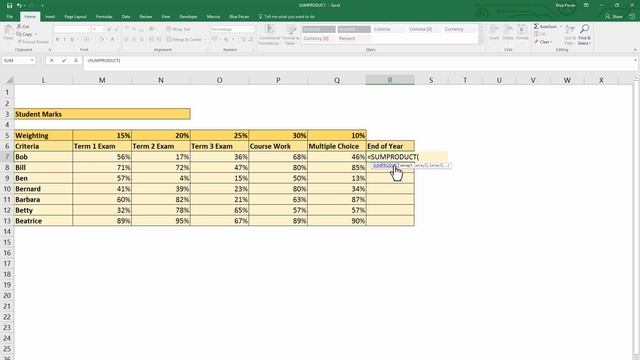
Task: Undo using Quick Access toolbar arrow
Action: click(19, 5)
